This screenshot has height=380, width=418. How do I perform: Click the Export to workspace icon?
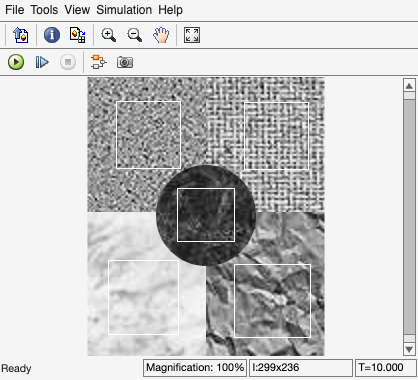[21, 35]
